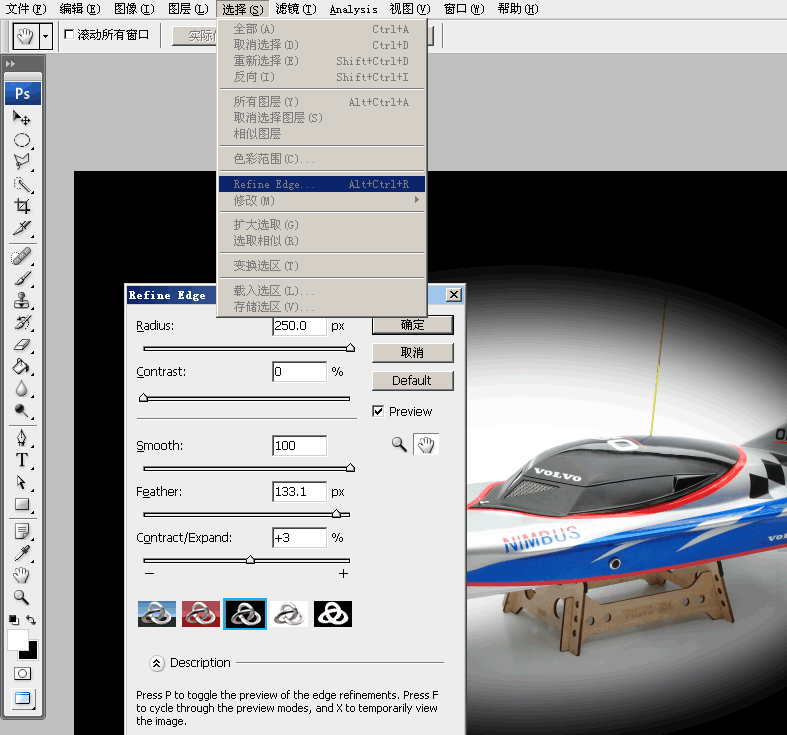
Task: Select the Paint Bucket tool
Action: (x=21, y=367)
